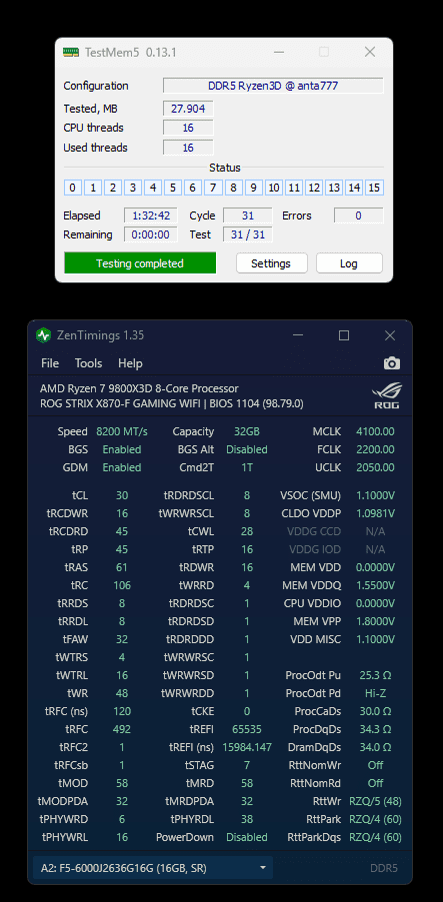Click the AMD Ryzen 7 9800X3D processor text
Screen dimensions: 443x902
pyautogui.click(x=139, y=388)
